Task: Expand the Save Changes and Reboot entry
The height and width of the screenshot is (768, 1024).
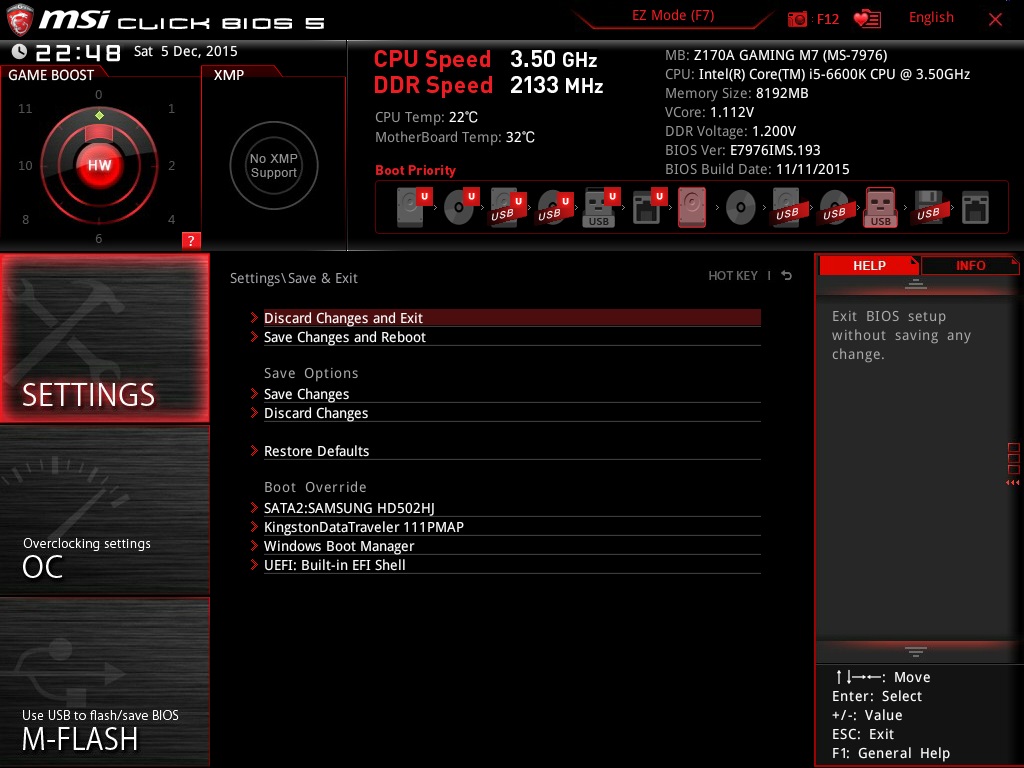Action: pos(344,337)
